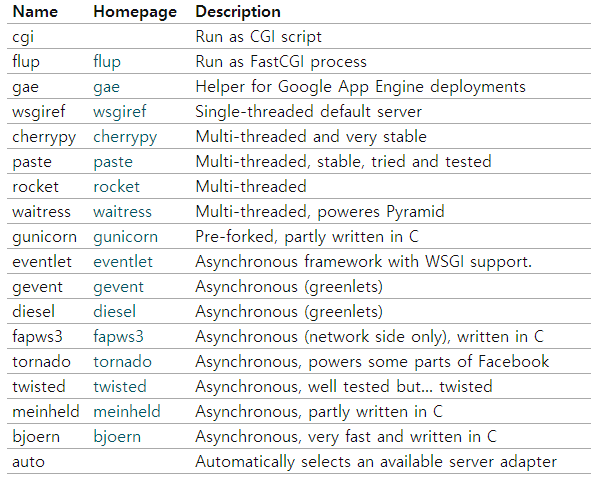The width and height of the screenshot is (591, 479).
Task: Open the flup homepage link
Action: pos(107,62)
